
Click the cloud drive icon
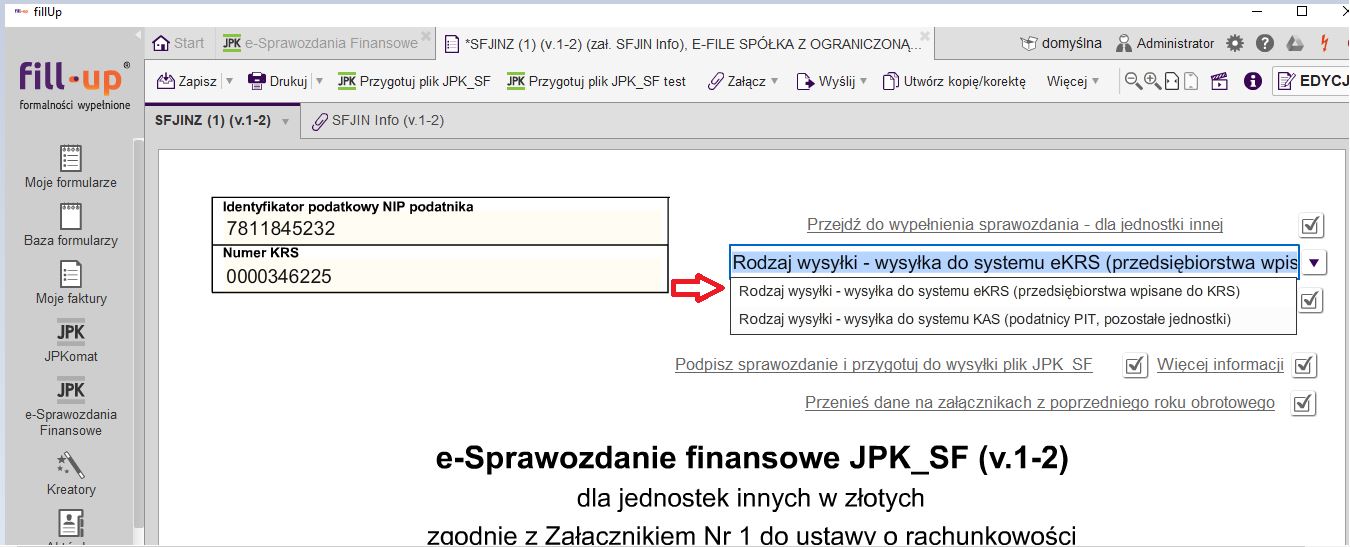tap(1294, 43)
